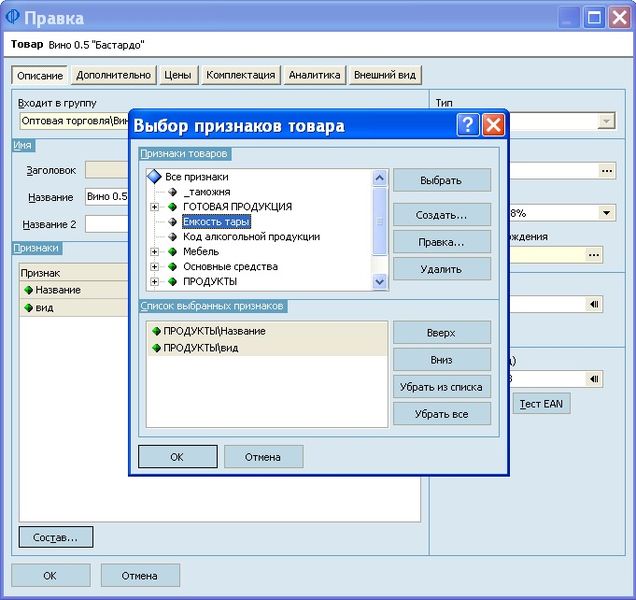Screen dimensions: 636x600
Task: Open the Тип dropdown in Правка window
Action: [606, 121]
